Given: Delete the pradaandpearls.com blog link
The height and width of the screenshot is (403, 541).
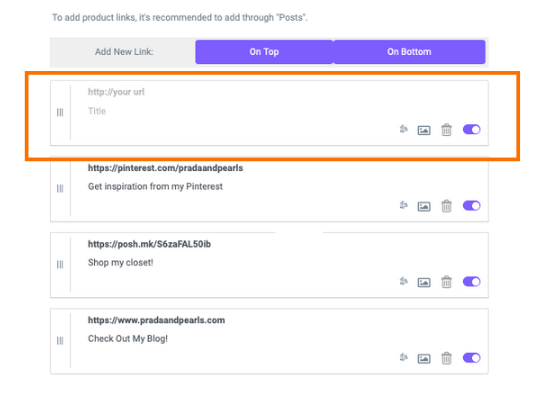Looking at the screenshot, I should [446, 358].
